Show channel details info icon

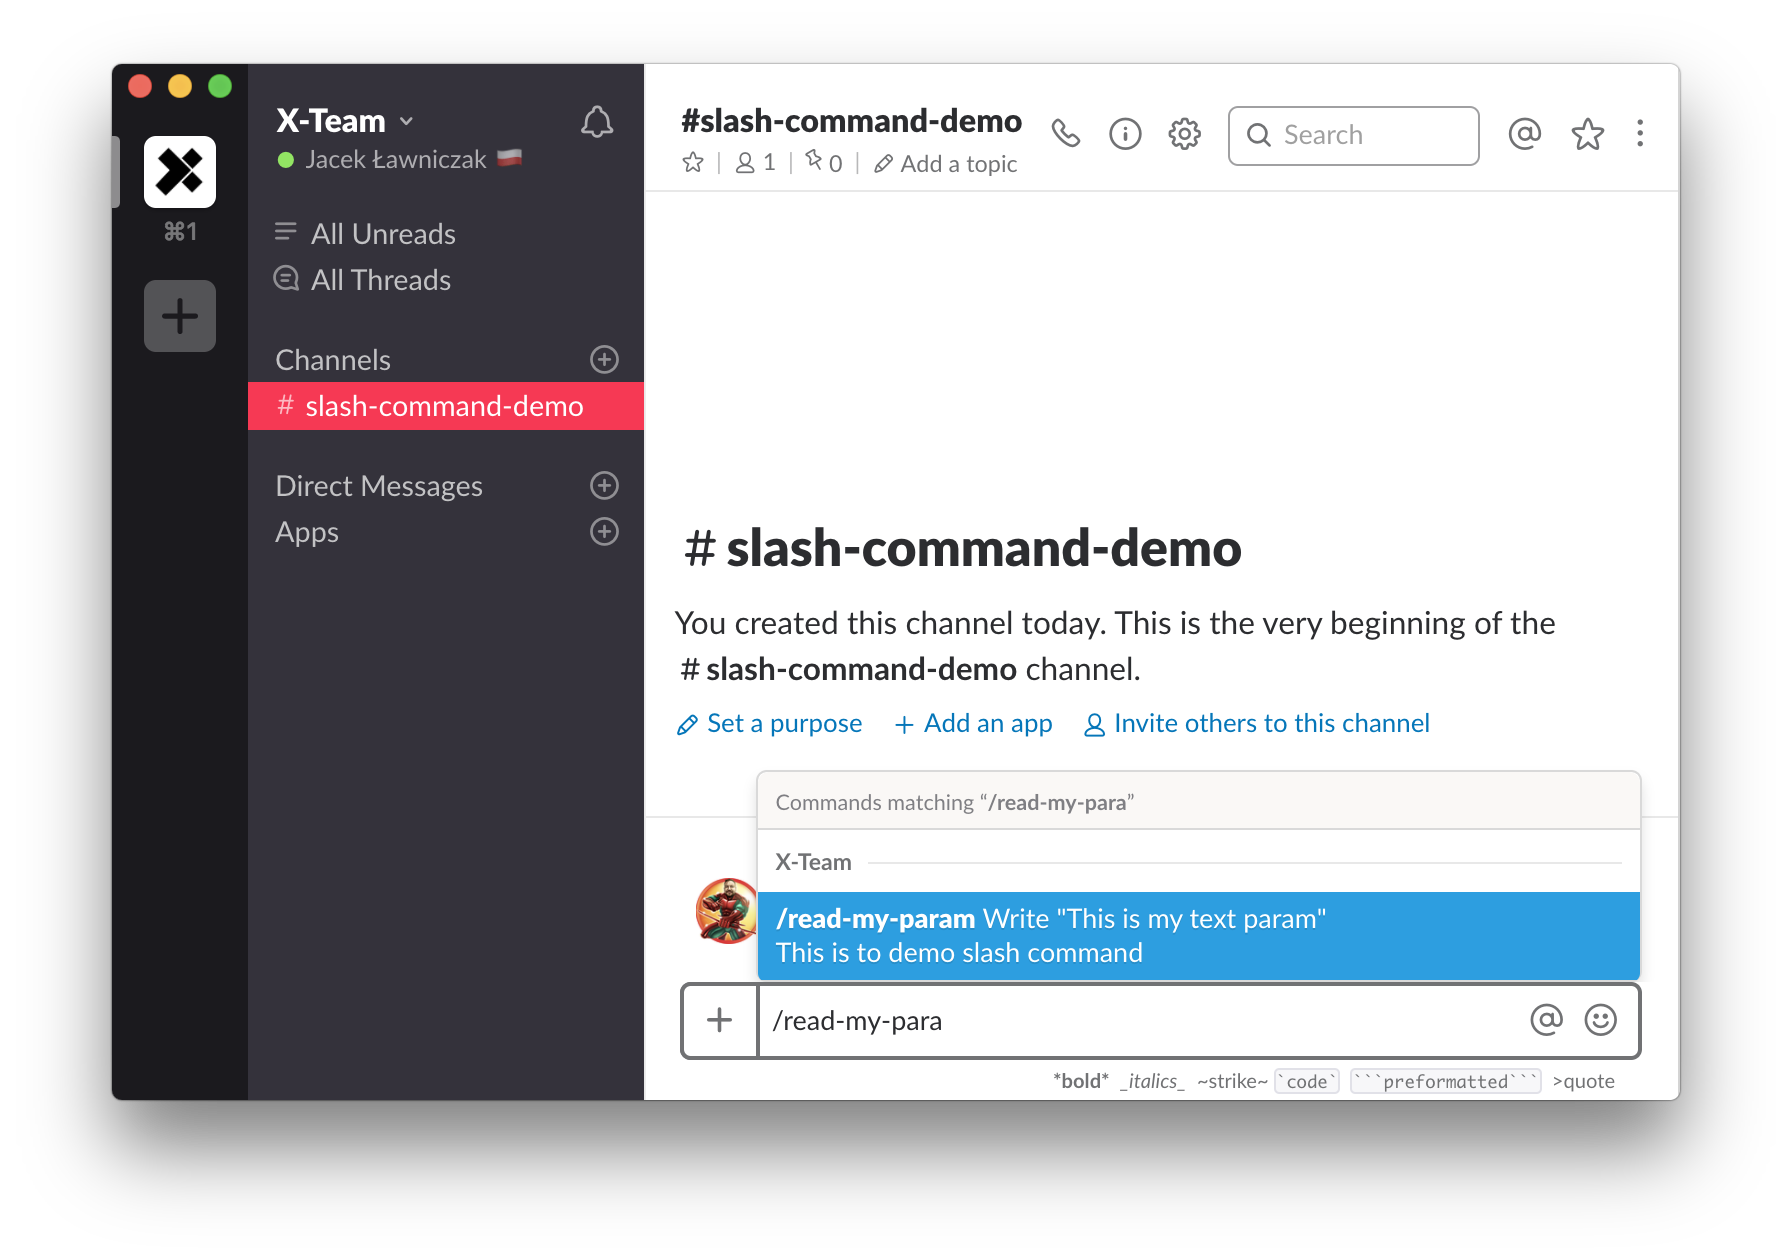[x=1125, y=134]
